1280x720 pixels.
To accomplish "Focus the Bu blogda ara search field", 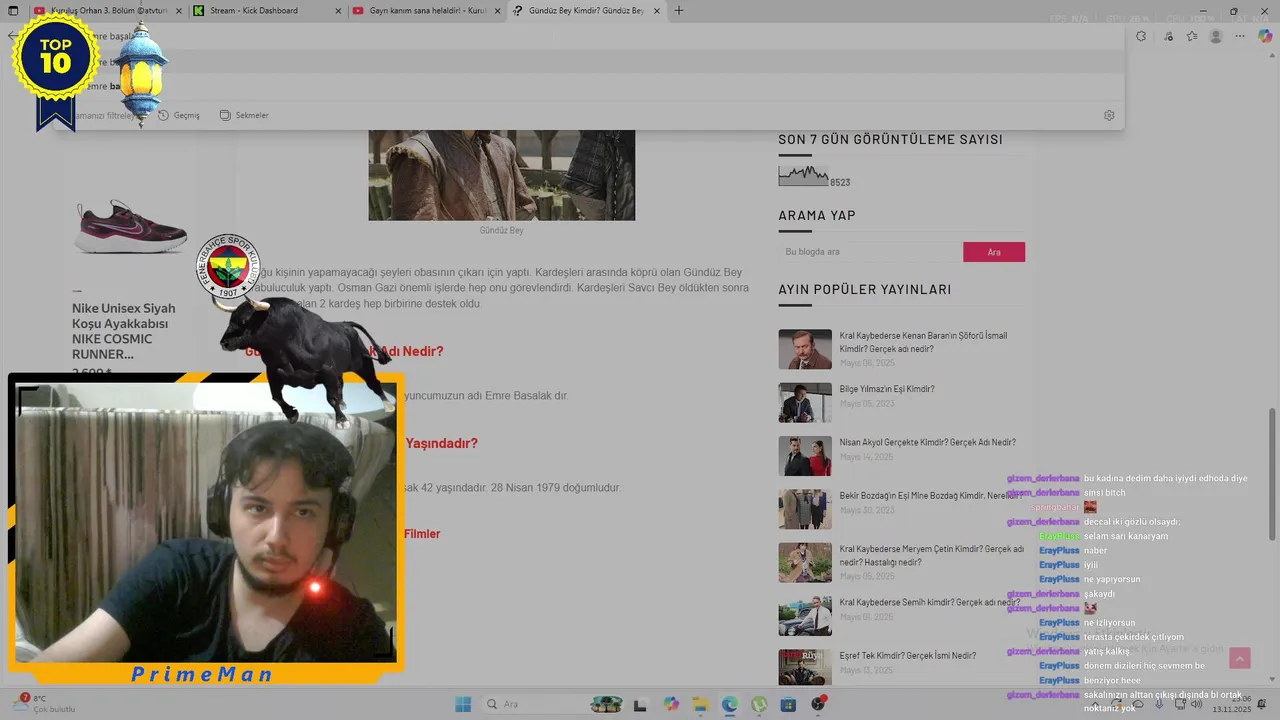I will [870, 252].
